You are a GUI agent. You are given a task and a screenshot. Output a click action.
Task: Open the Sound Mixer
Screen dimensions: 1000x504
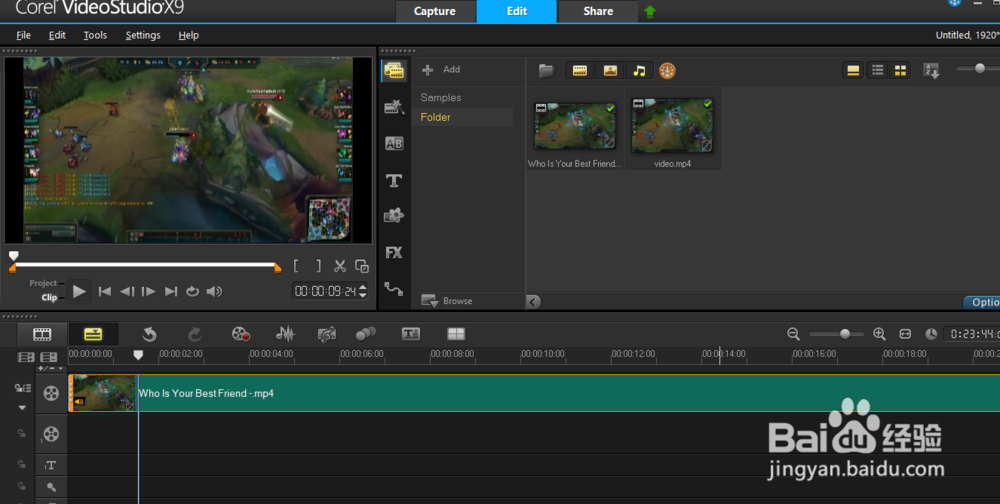(285, 334)
